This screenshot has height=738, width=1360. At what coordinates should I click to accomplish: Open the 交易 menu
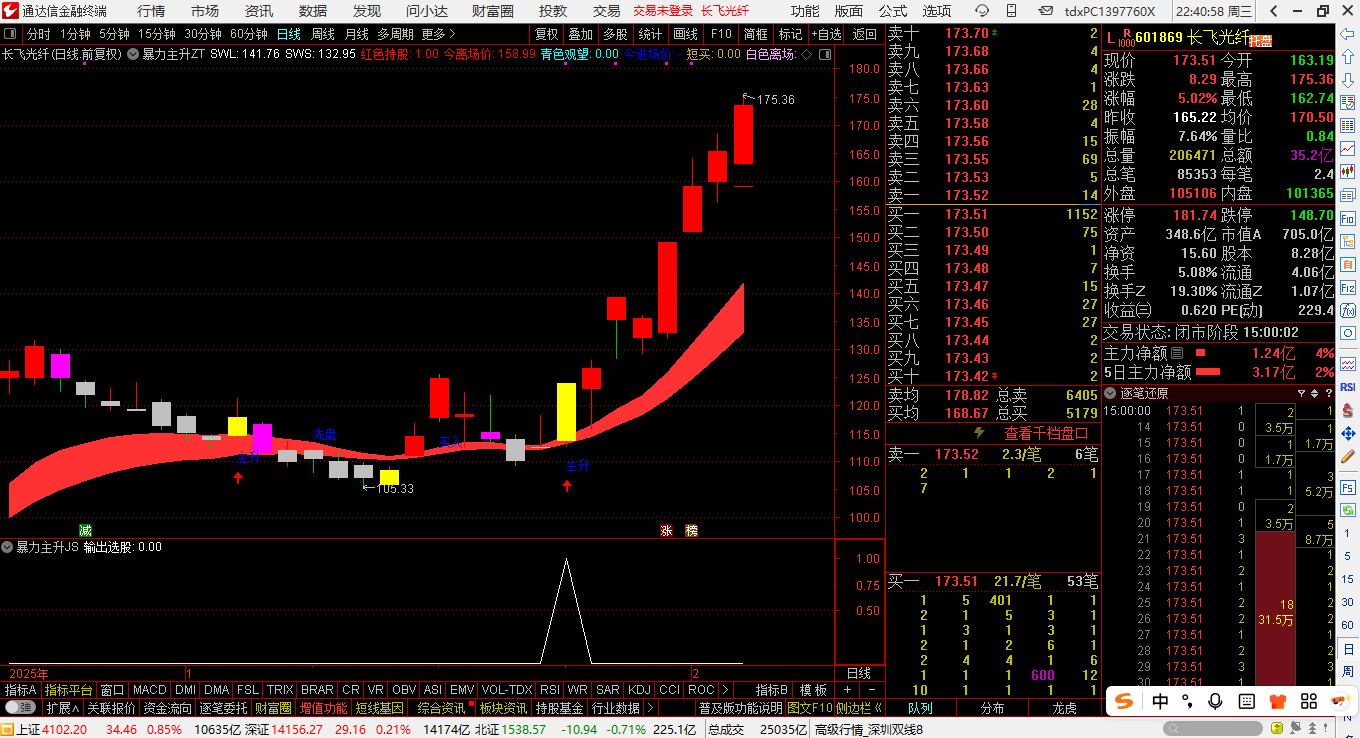coord(607,11)
